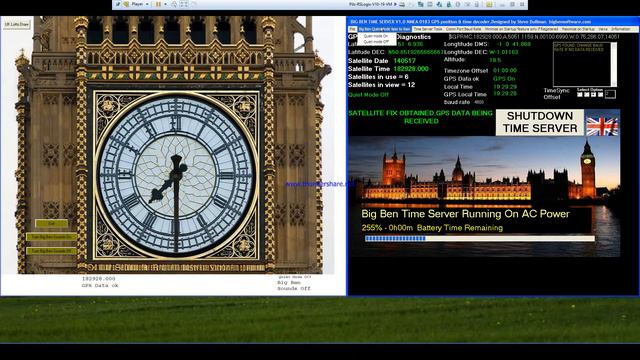Click the 'Big Ben Sounds Off' status text

(x=294, y=285)
